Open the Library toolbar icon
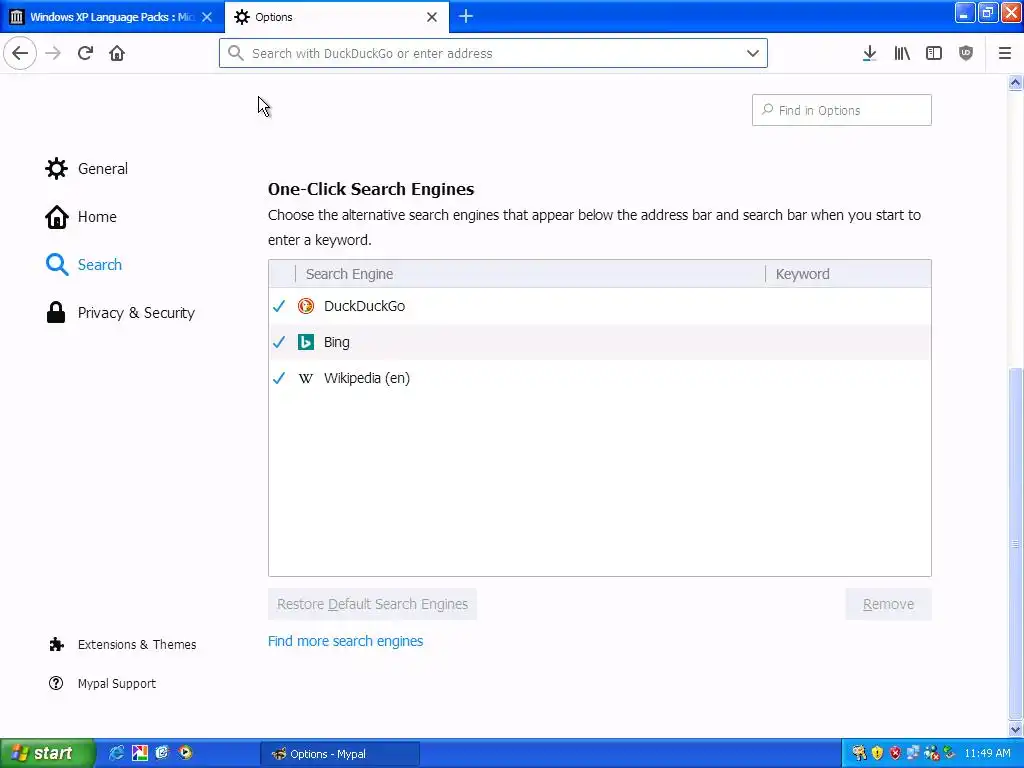The width and height of the screenshot is (1024, 768). click(902, 53)
